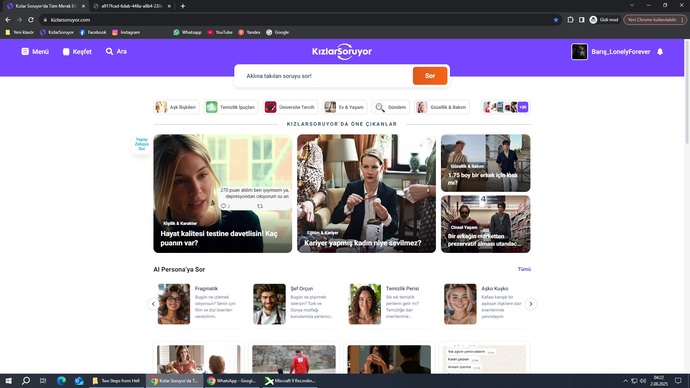Toggle the Chrome side panel icon

(581, 20)
